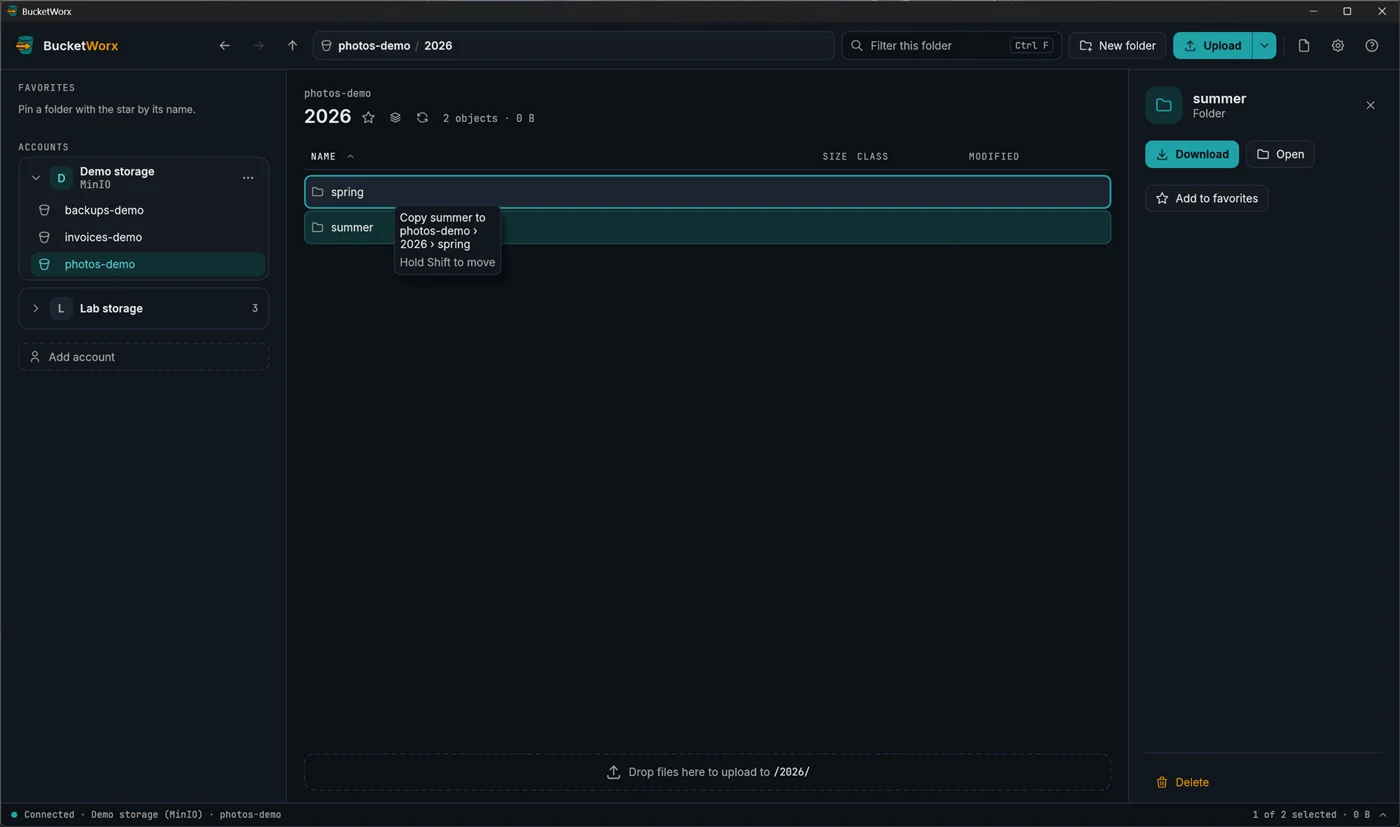Sort by the SIZE column header
The width and height of the screenshot is (1400, 827).
834,157
